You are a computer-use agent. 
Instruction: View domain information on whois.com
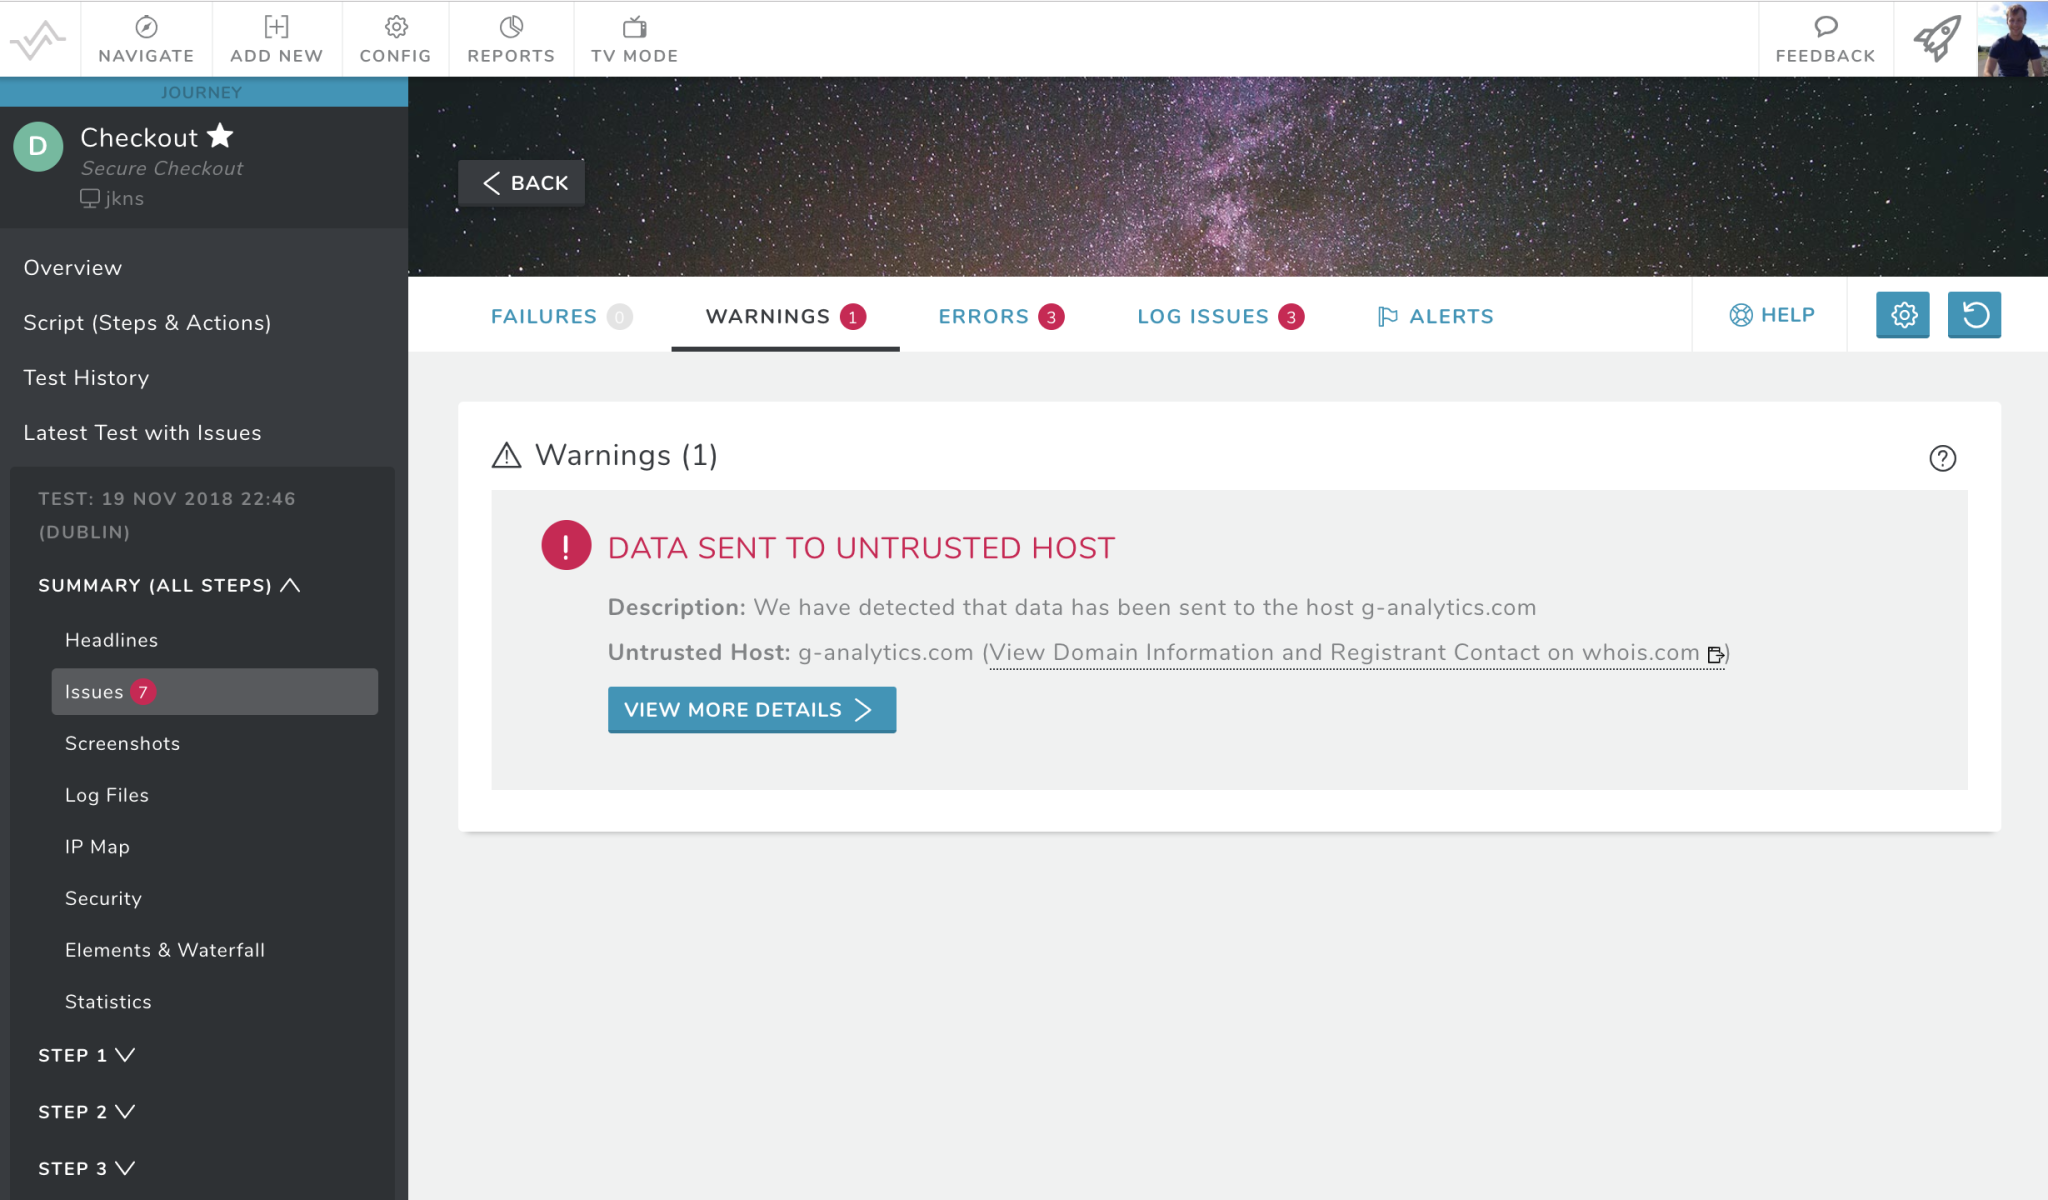click(x=1350, y=651)
